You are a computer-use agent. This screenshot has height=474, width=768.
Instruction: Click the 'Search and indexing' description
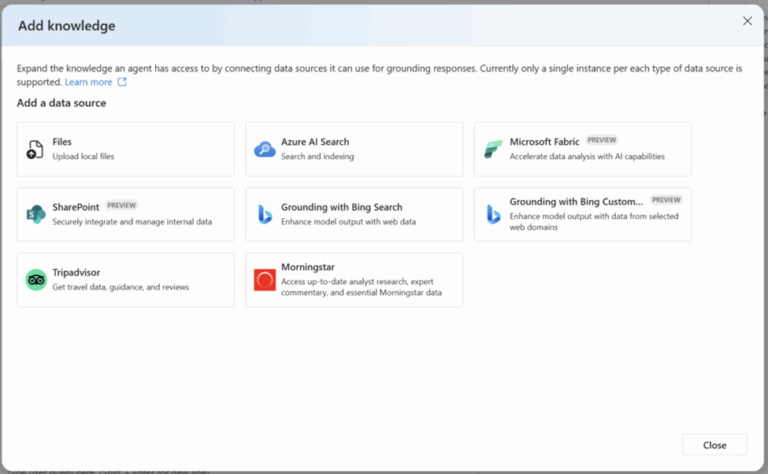coord(317,156)
